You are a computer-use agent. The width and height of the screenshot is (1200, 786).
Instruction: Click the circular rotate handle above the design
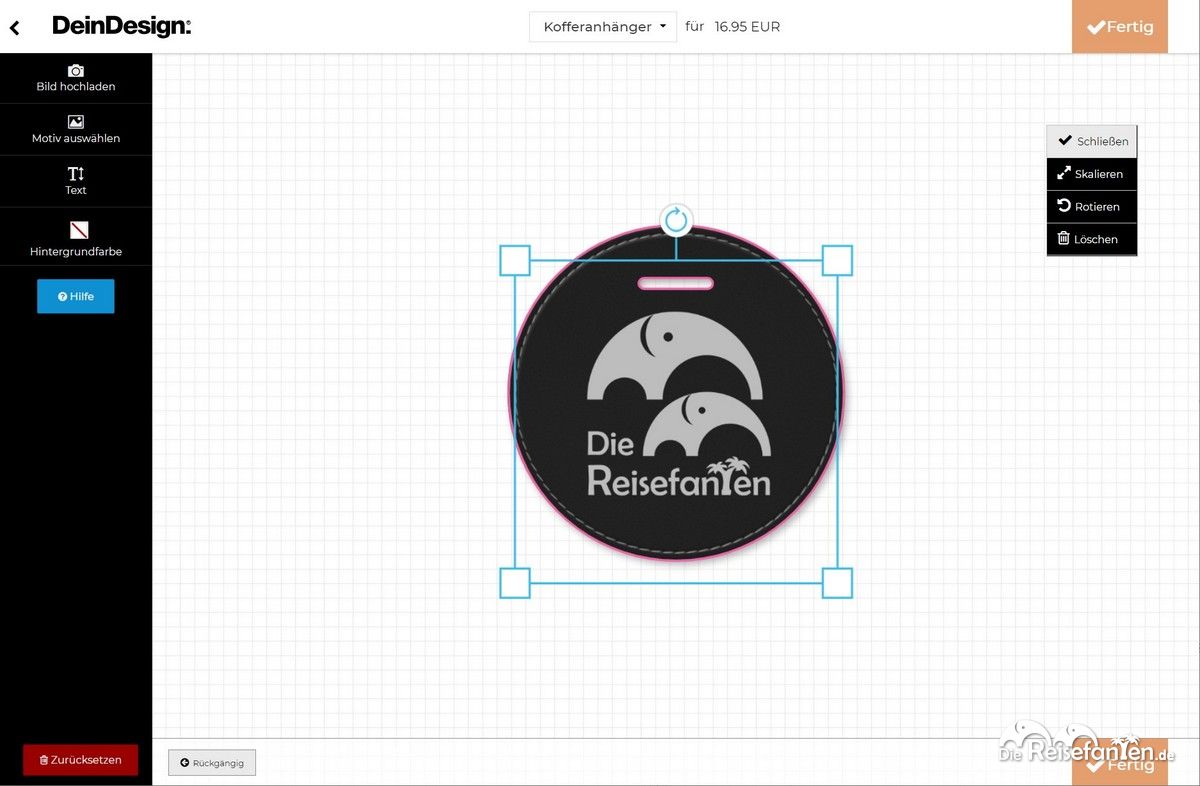point(676,220)
